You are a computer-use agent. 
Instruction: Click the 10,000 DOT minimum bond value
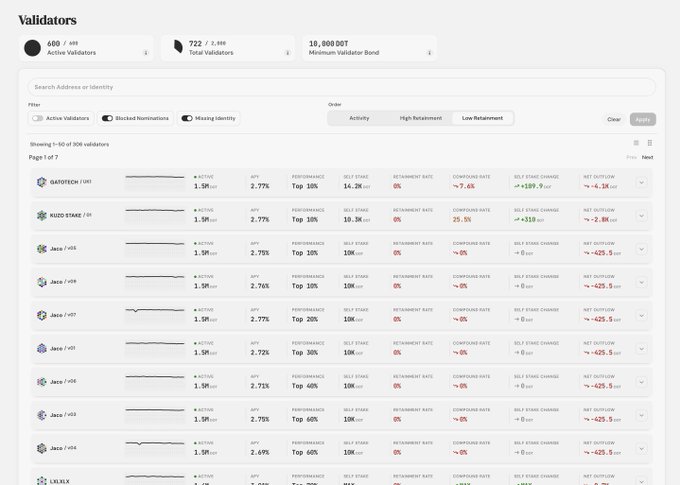point(329,44)
